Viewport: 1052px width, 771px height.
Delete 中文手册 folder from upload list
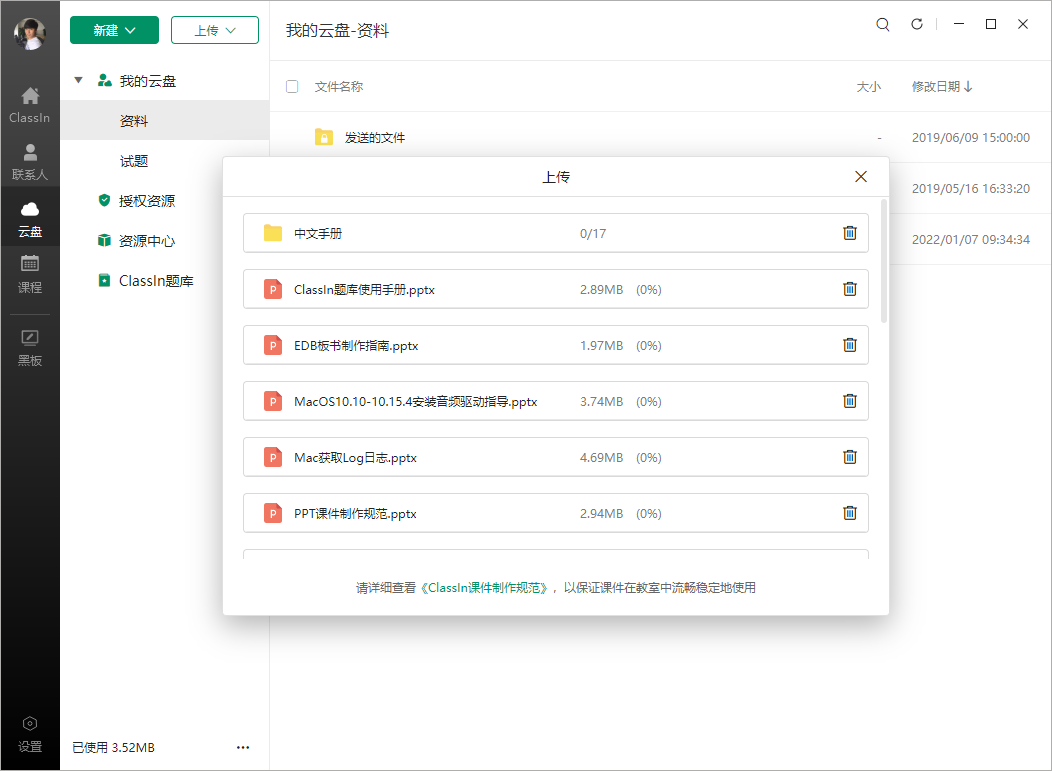(x=849, y=233)
